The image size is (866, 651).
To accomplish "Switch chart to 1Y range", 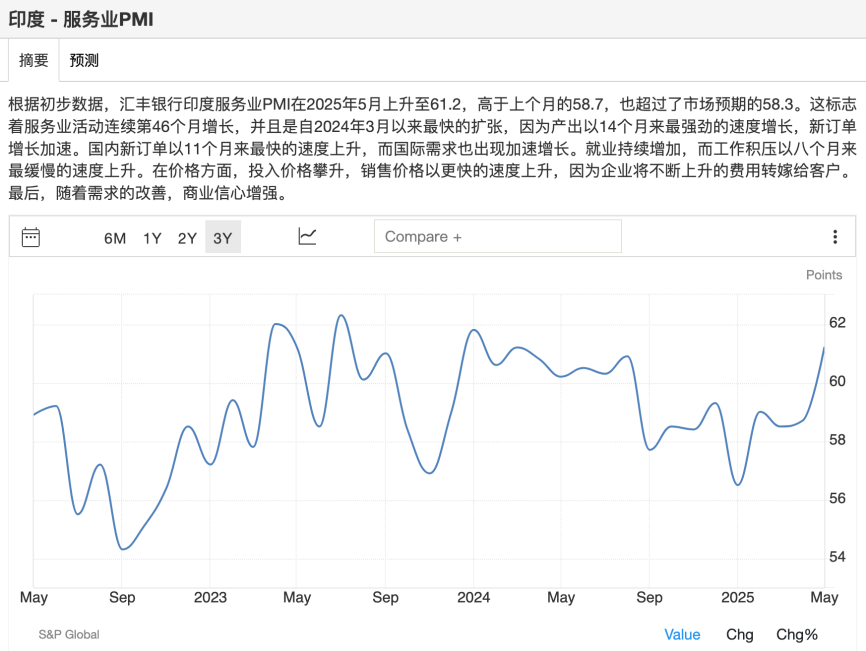I will click(x=152, y=238).
